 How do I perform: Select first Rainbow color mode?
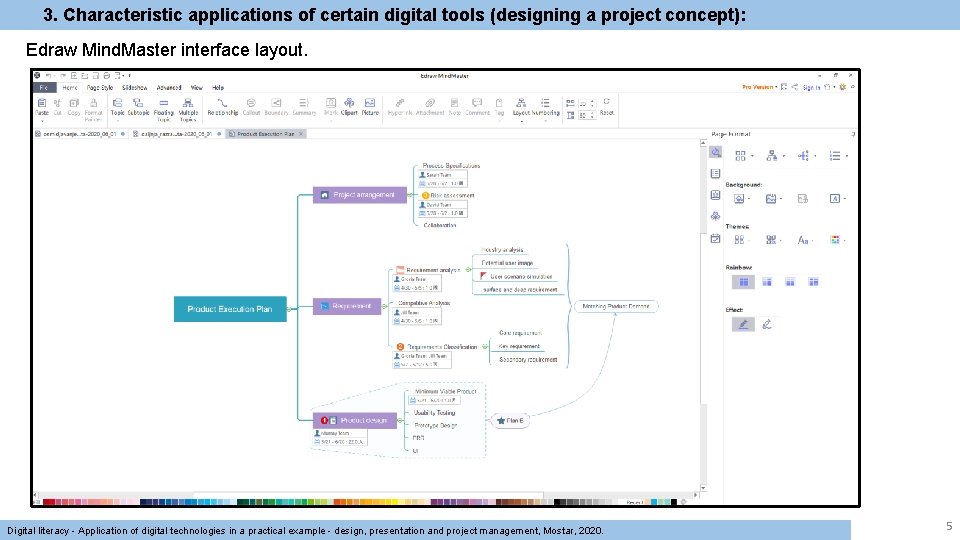pyautogui.click(x=743, y=282)
